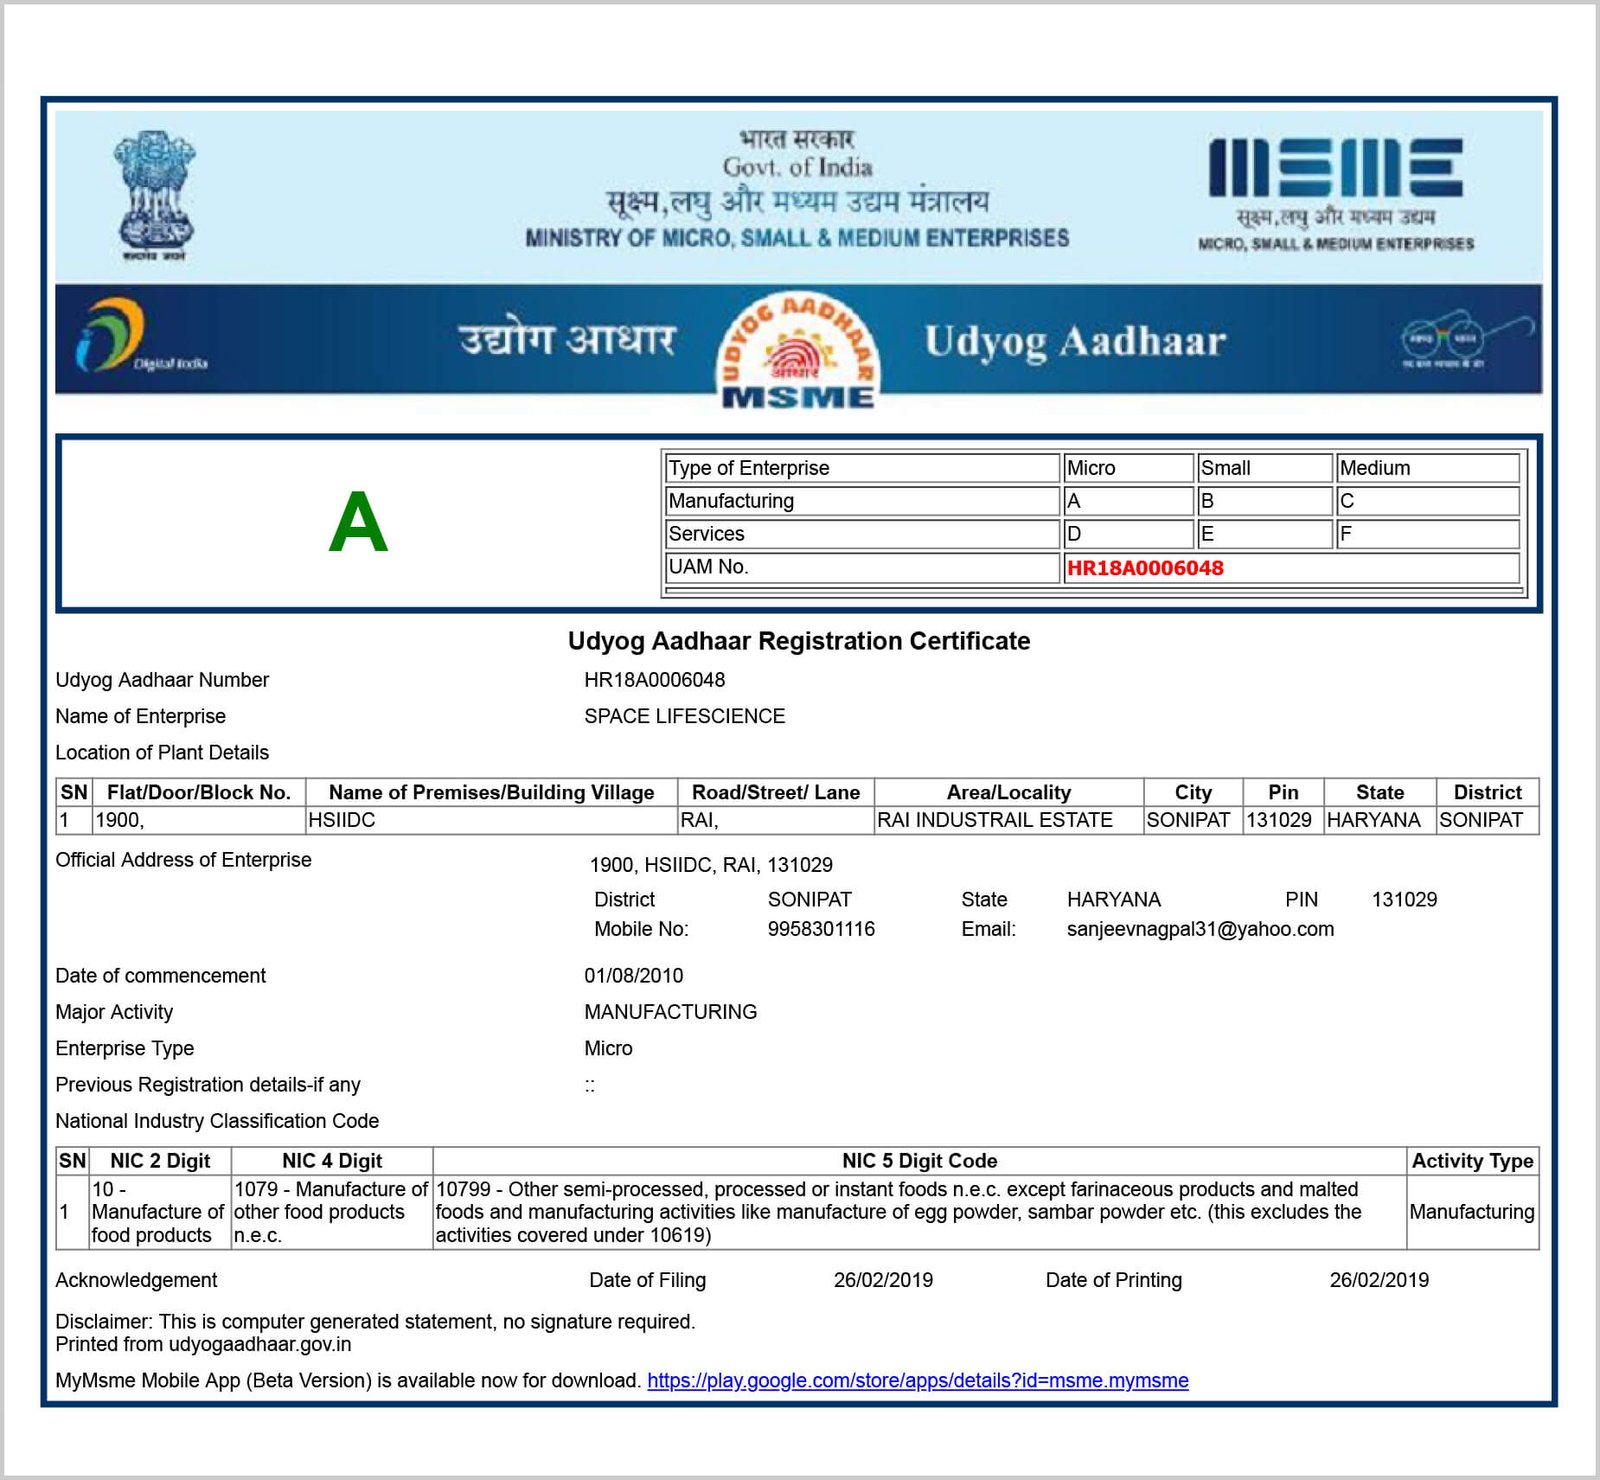Click the '1900,' flat number cell
This screenshot has height=1480, width=1600.
(x=199, y=820)
